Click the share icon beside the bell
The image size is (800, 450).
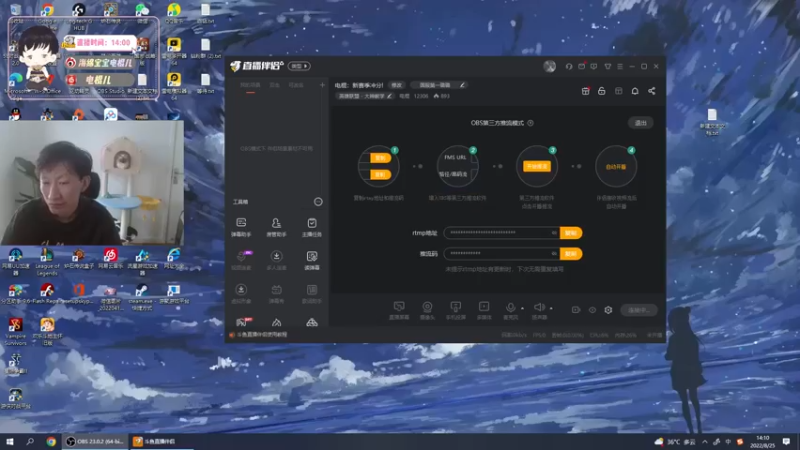point(652,91)
